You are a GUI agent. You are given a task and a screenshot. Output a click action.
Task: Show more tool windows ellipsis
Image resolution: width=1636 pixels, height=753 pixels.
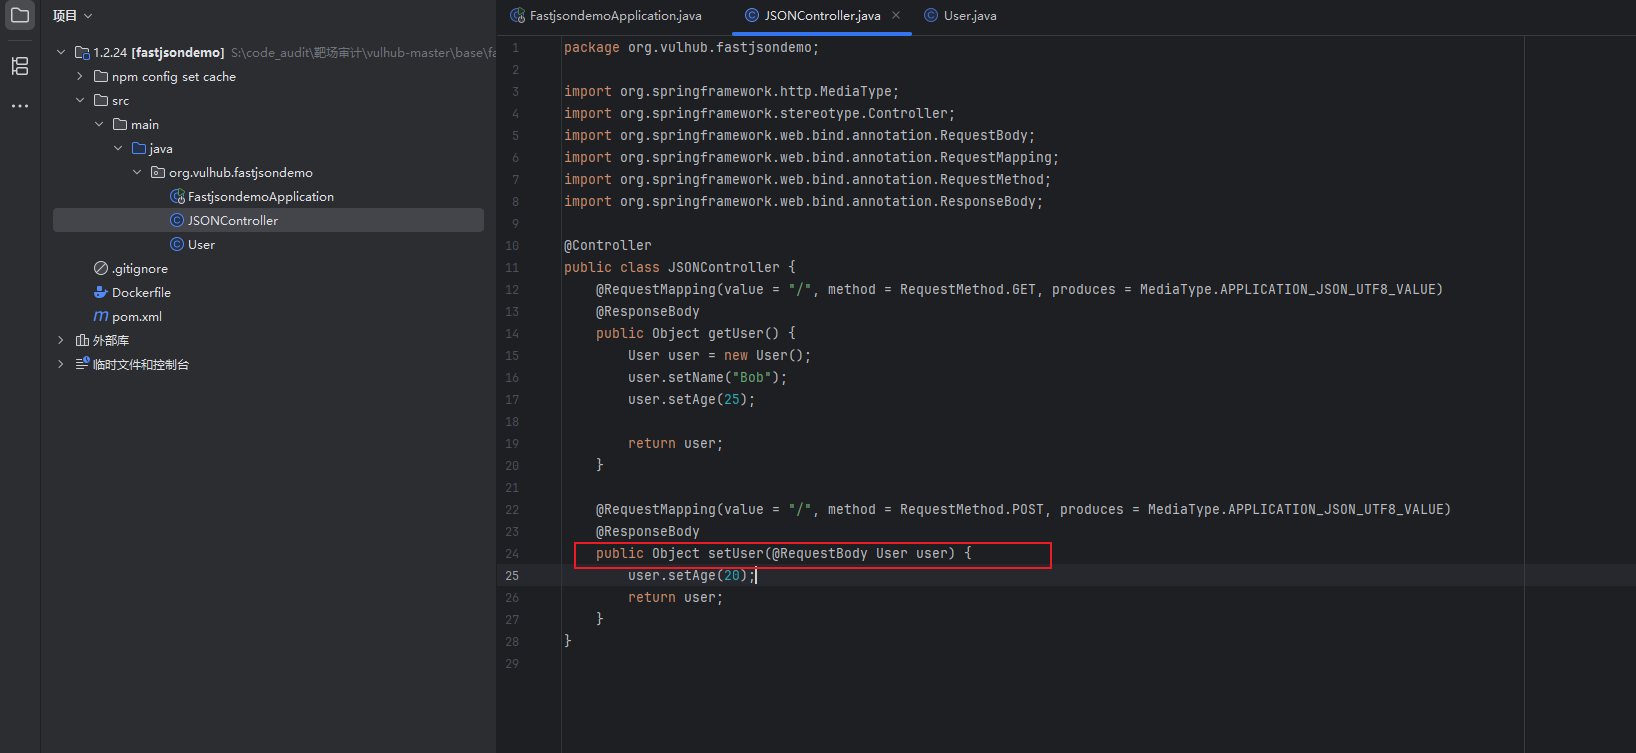[x=20, y=105]
